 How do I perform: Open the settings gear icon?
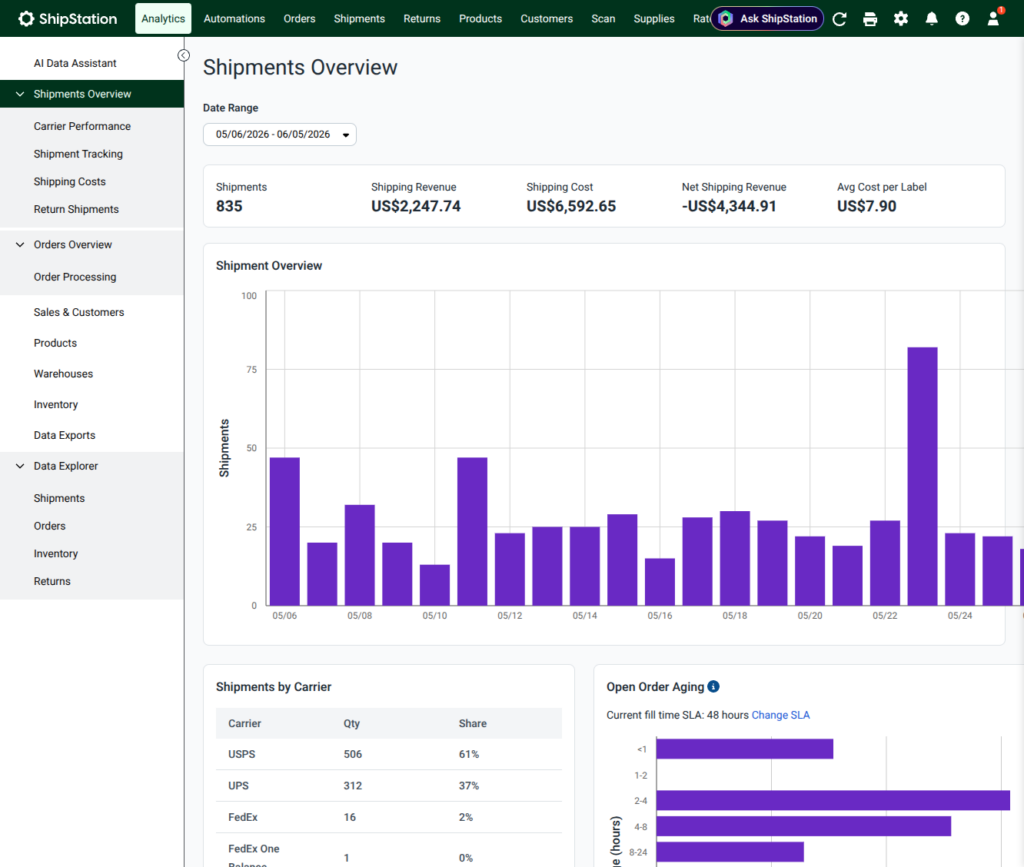click(901, 19)
